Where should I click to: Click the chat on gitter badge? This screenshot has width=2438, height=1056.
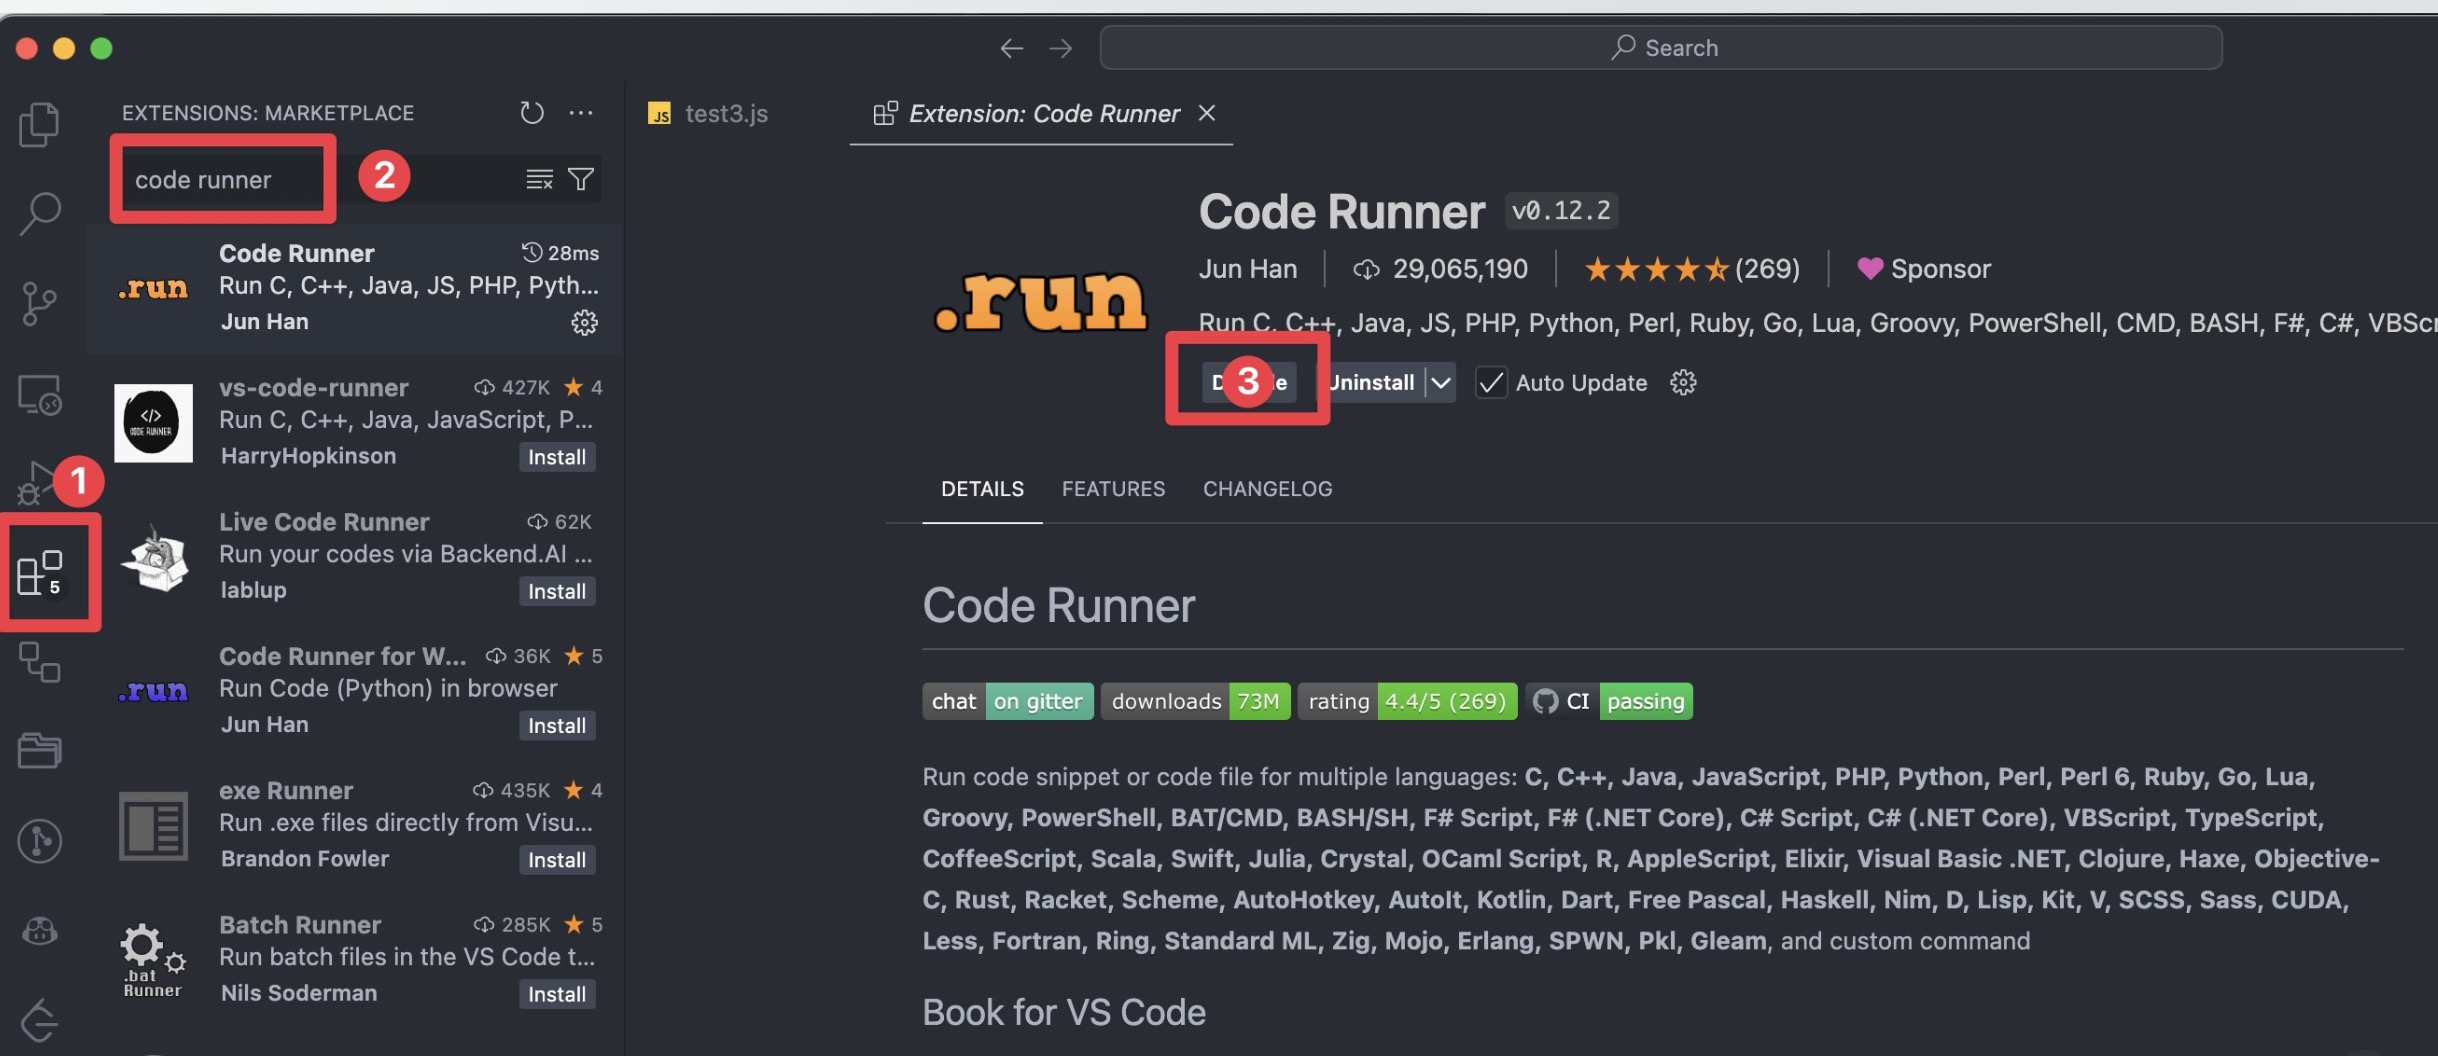point(1007,701)
